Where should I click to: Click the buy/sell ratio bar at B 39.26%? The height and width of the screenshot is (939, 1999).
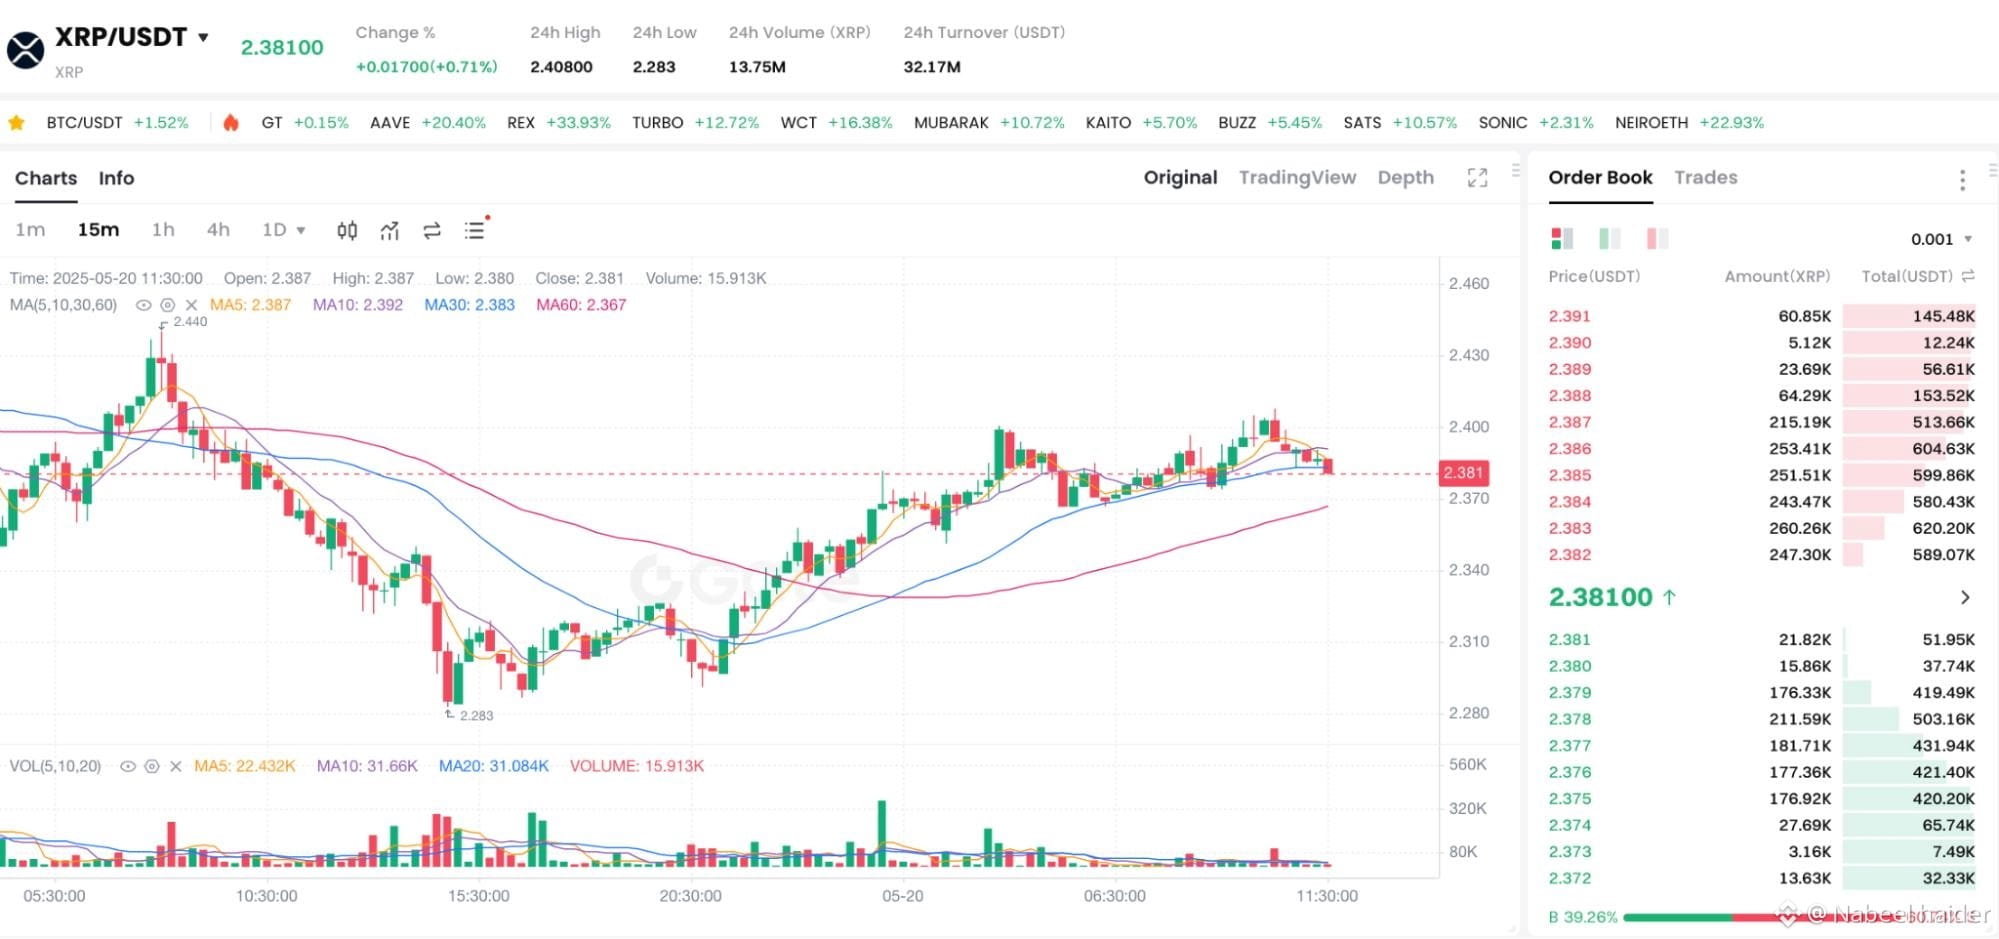click(1761, 916)
